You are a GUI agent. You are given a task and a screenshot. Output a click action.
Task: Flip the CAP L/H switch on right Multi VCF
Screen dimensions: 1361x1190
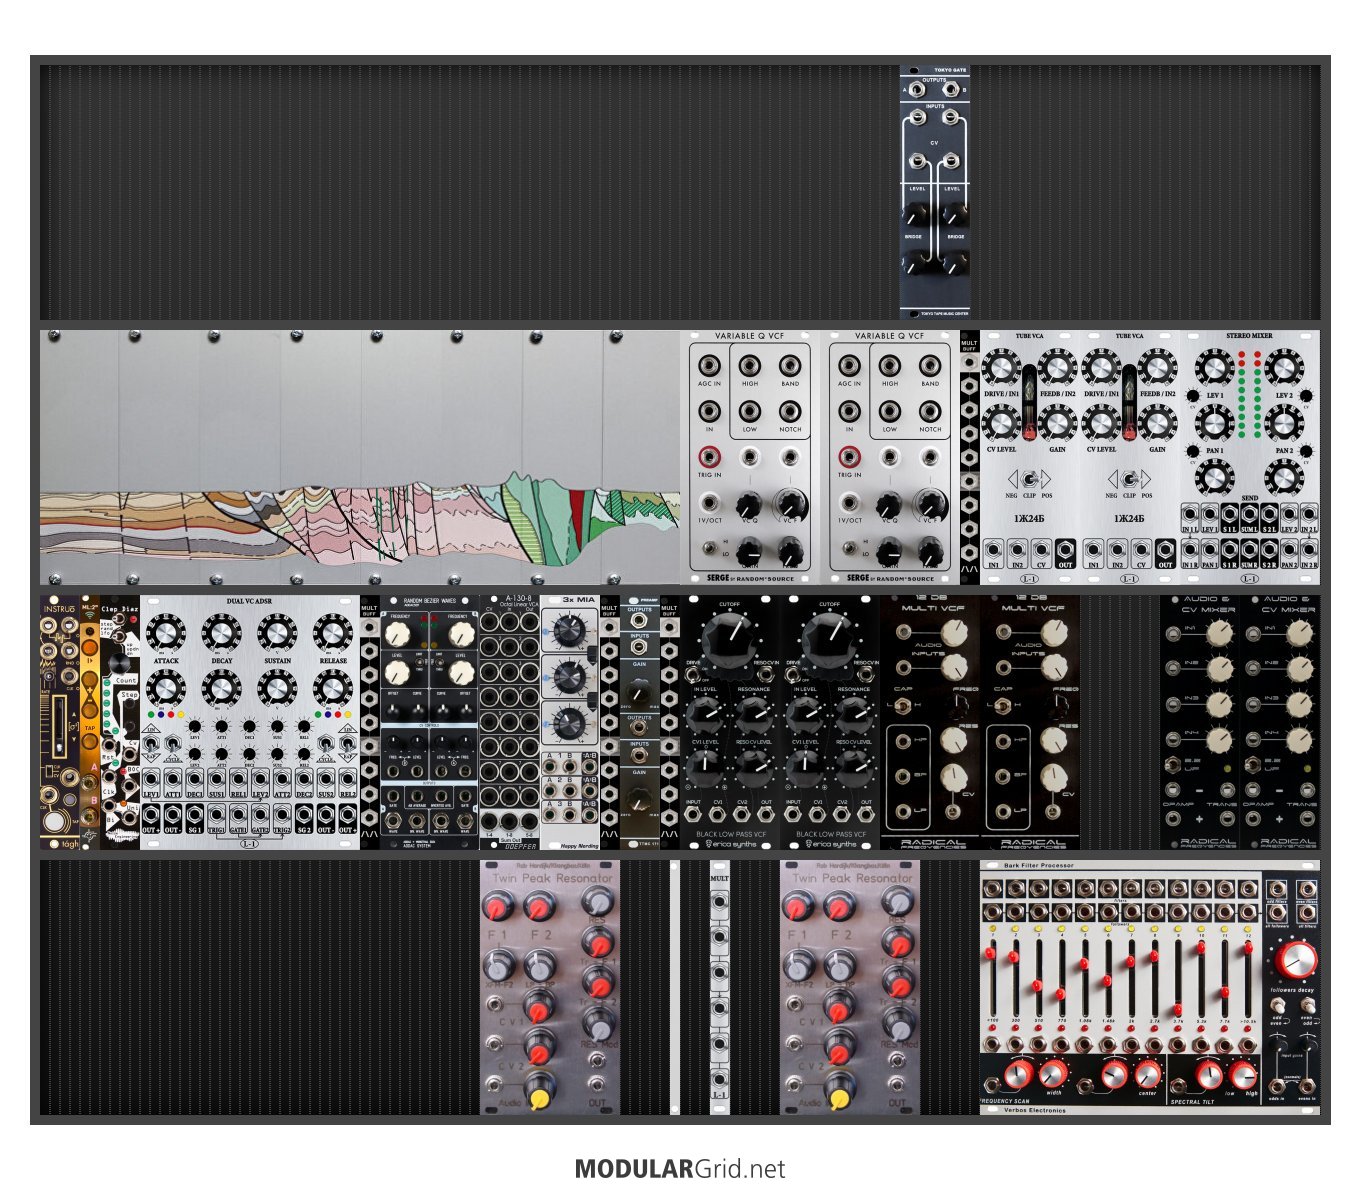pyautogui.click(x=1003, y=707)
